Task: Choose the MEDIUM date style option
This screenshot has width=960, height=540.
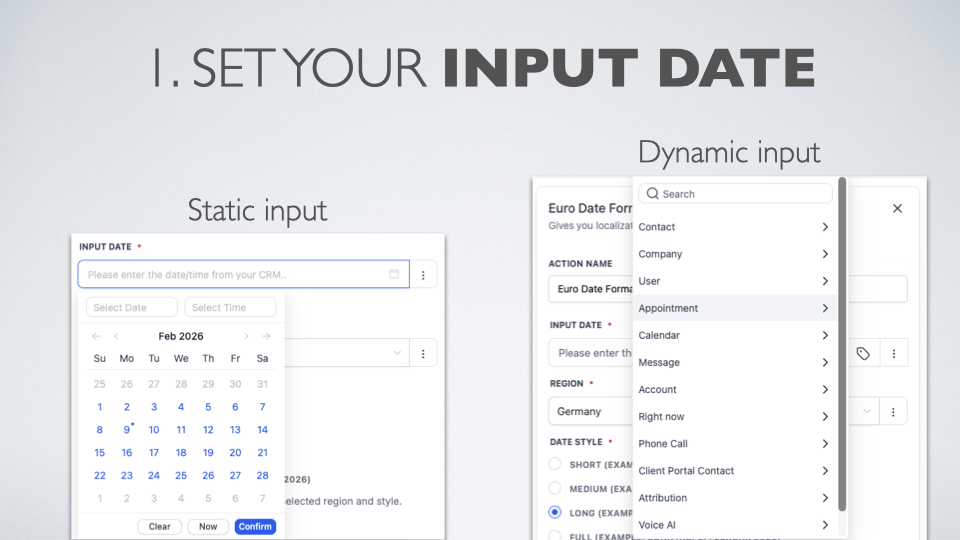Action: pos(555,488)
